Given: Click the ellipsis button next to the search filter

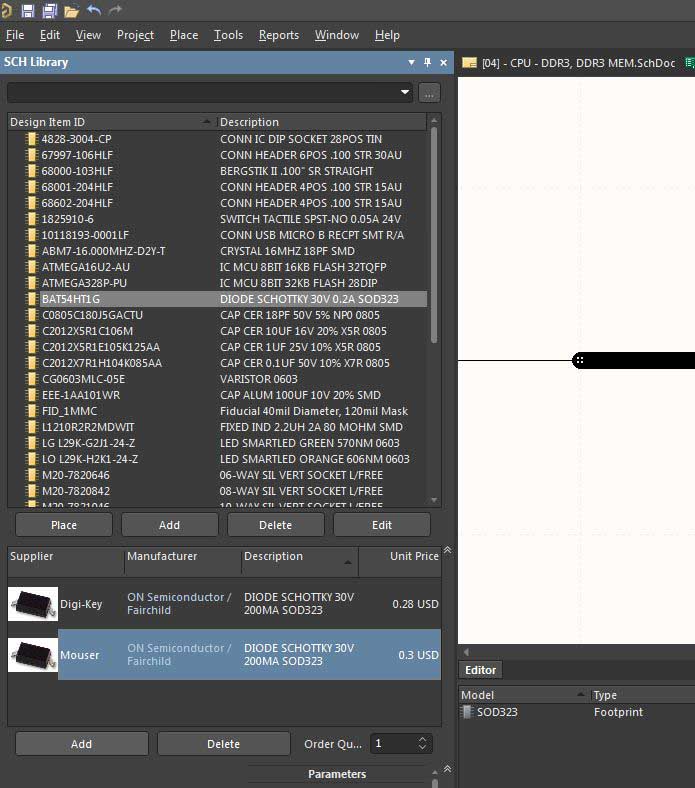Looking at the screenshot, I should coord(429,93).
